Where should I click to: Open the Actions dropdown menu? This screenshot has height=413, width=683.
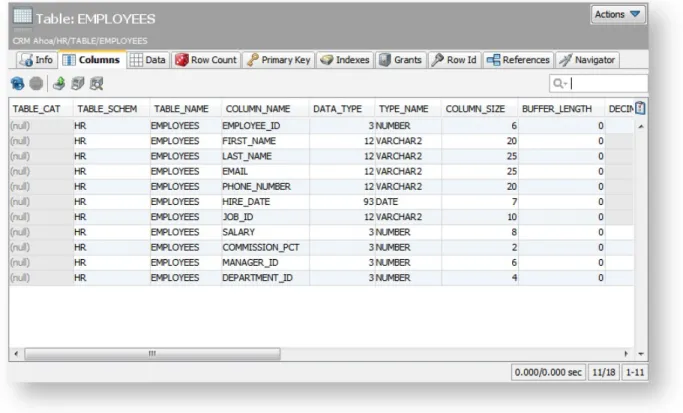click(x=617, y=14)
